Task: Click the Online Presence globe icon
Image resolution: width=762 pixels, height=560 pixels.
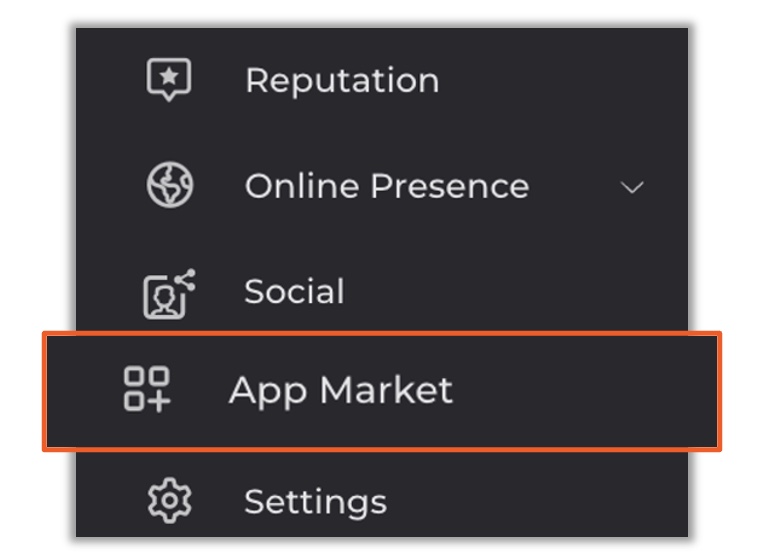Action: click(x=170, y=186)
